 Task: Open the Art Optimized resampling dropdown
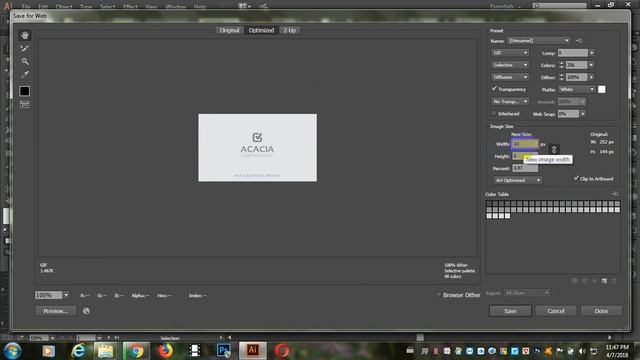click(518, 180)
